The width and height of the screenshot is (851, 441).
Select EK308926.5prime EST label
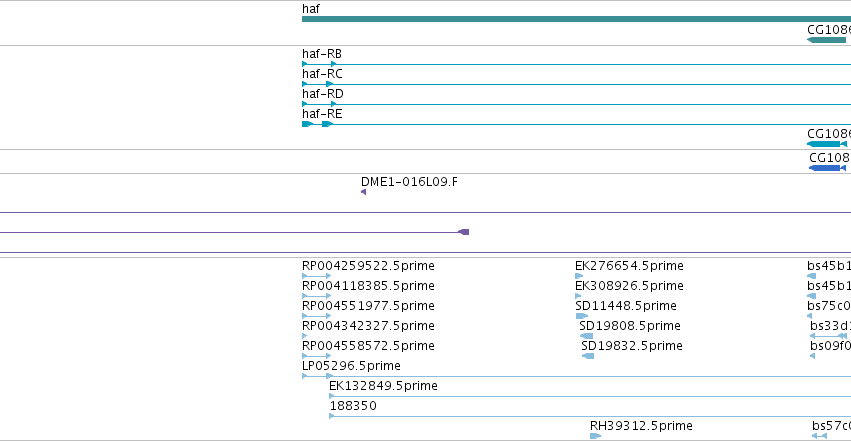point(629,286)
